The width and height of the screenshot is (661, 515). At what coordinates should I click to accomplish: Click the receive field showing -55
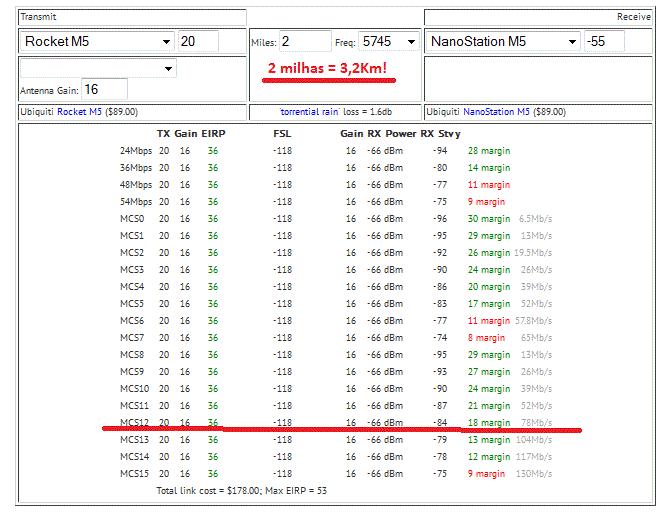[604, 41]
